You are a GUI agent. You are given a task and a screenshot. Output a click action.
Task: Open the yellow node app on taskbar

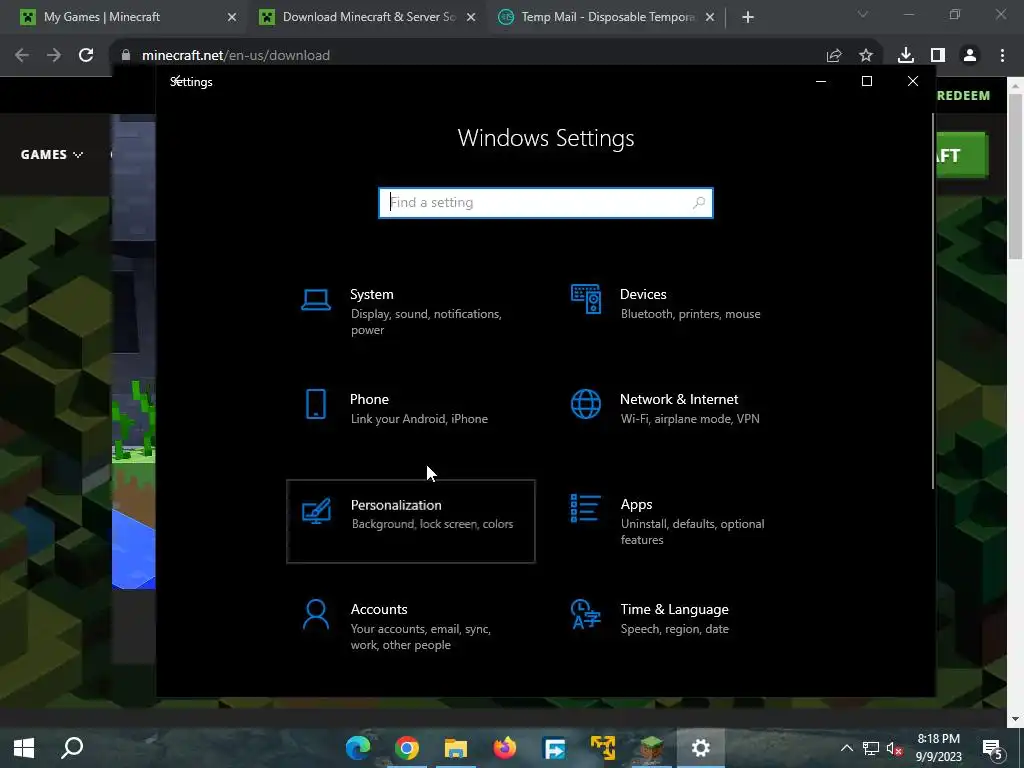(x=603, y=748)
